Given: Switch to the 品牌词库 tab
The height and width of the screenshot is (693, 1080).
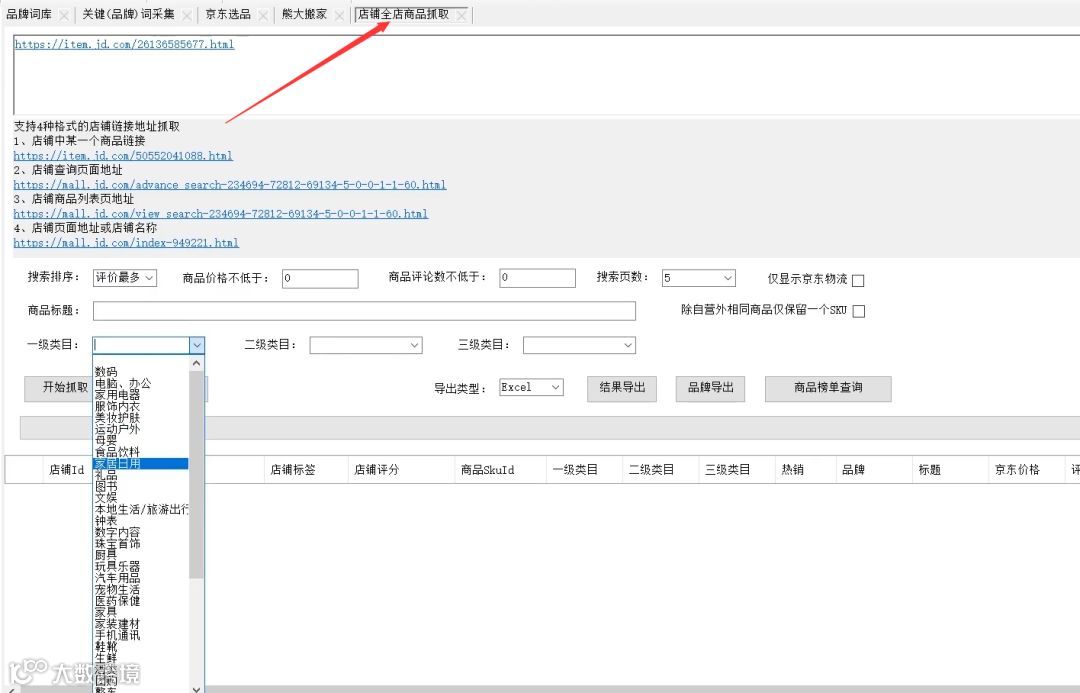Looking at the screenshot, I should [x=29, y=14].
